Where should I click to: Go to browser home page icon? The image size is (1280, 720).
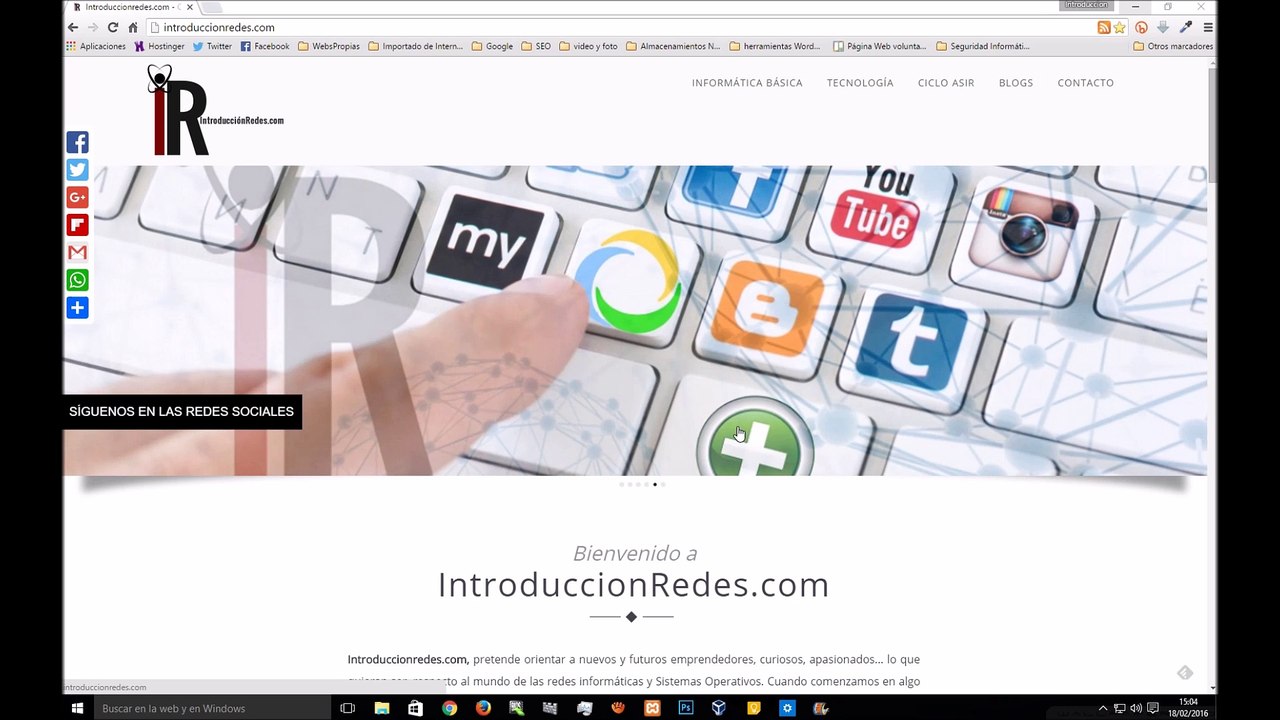point(132,27)
